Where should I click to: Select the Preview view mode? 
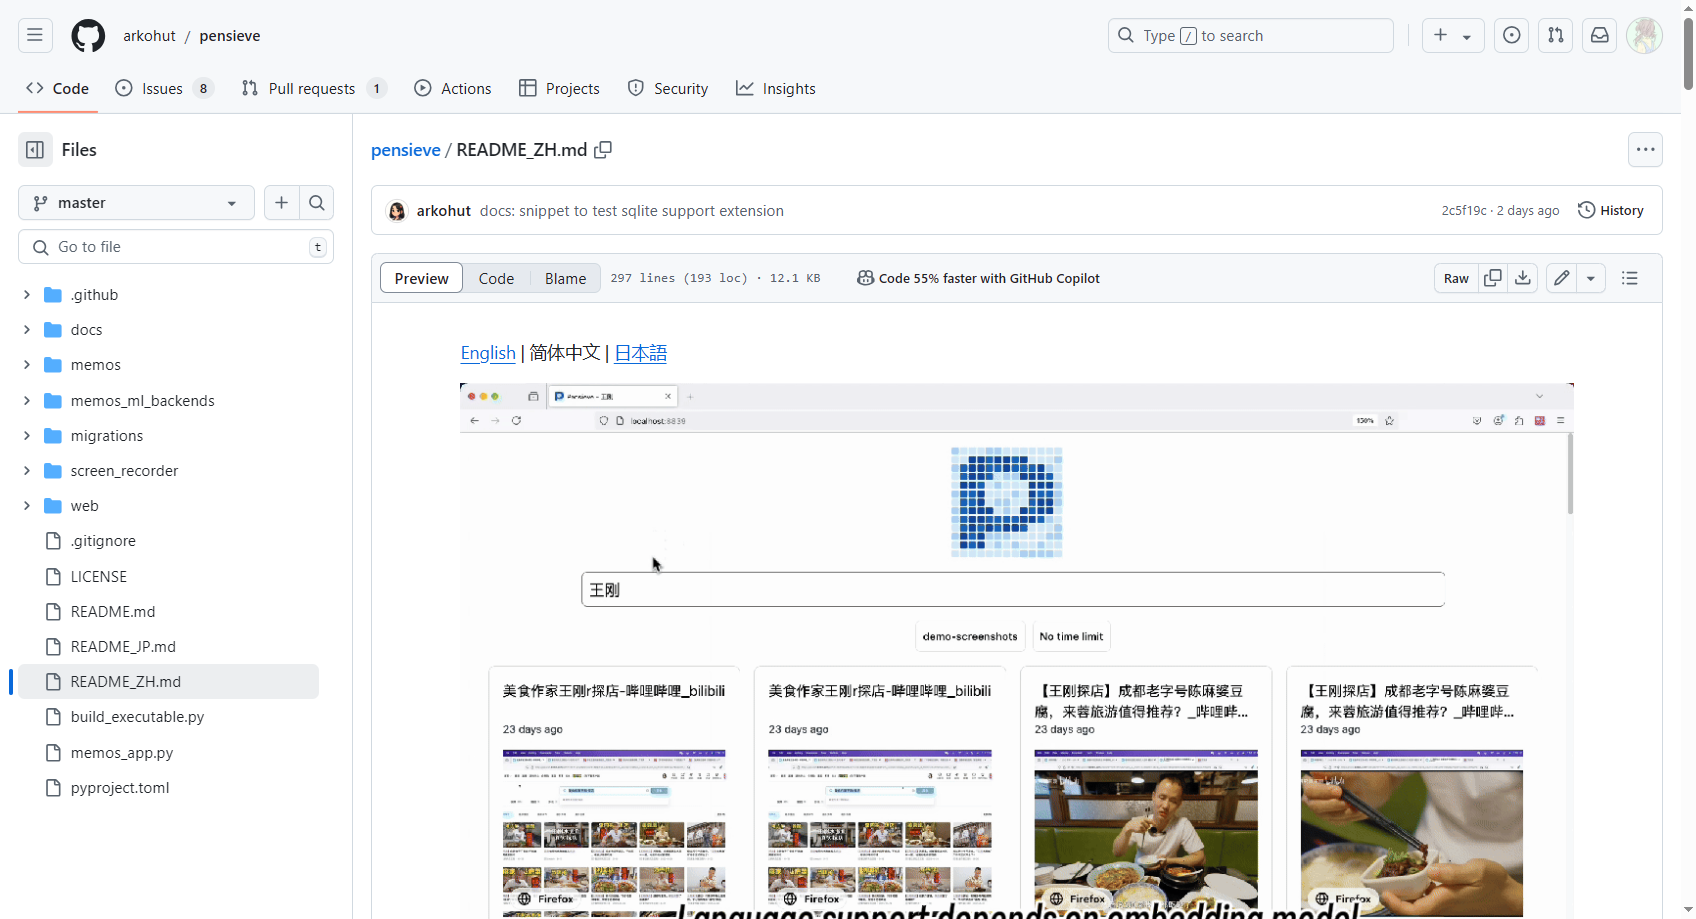[x=421, y=278]
